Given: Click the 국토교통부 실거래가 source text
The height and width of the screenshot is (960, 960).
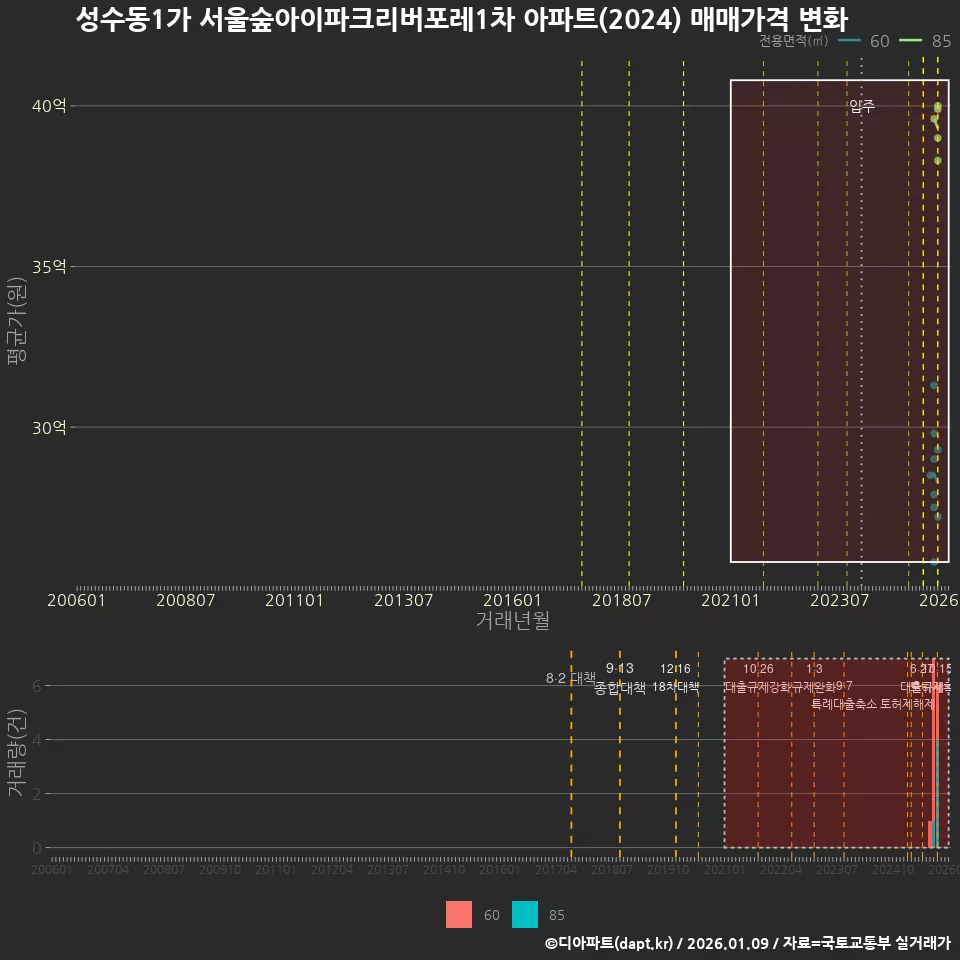Looking at the screenshot, I should pyautogui.click(x=886, y=944).
